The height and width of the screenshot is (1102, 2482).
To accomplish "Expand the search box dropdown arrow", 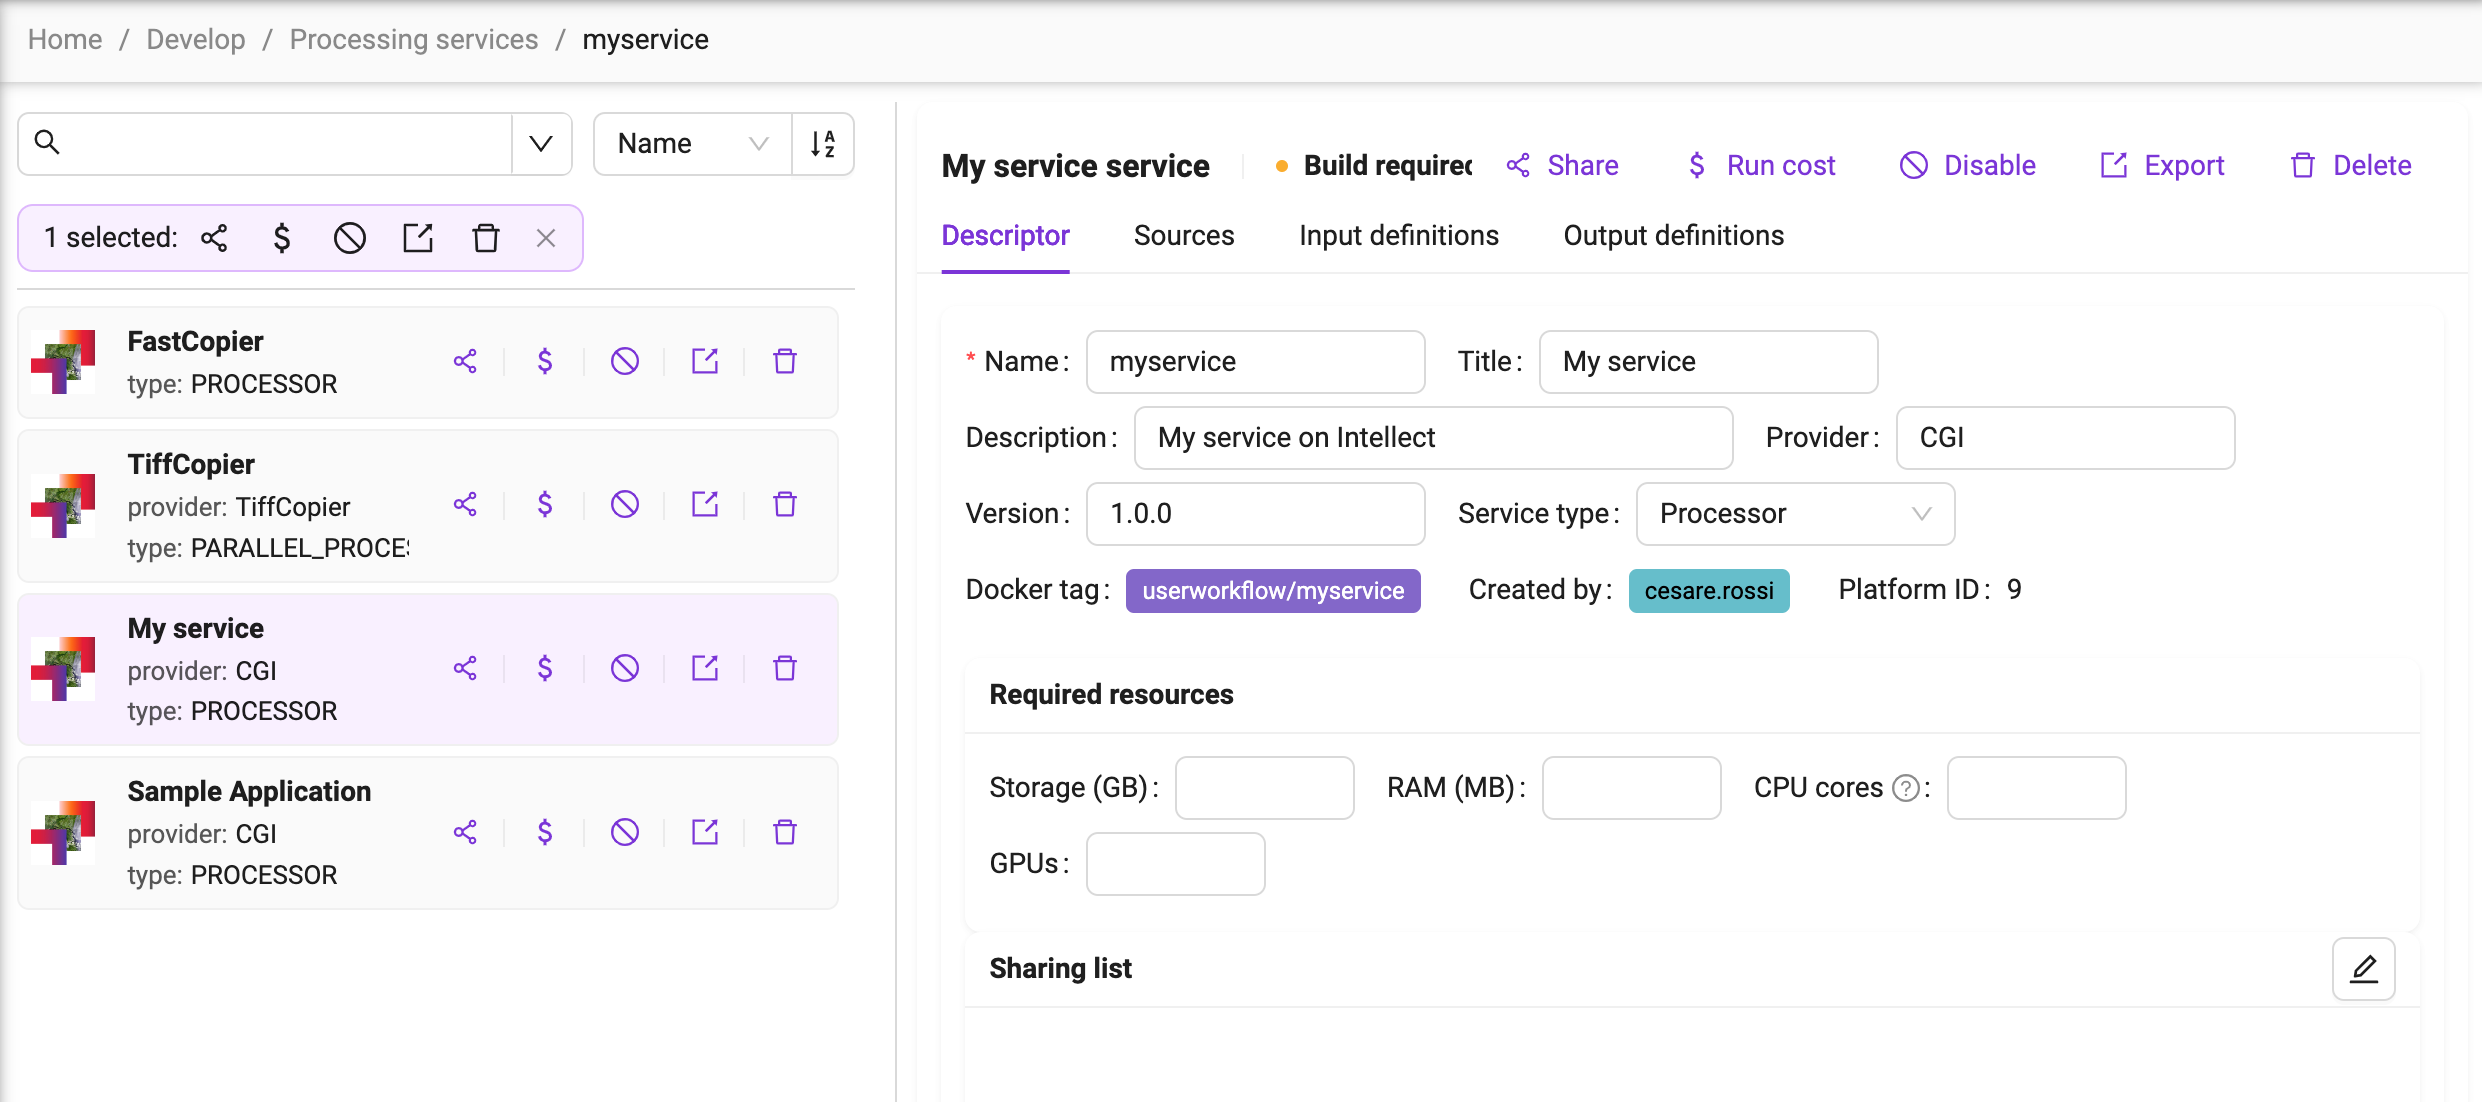I will 541,144.
